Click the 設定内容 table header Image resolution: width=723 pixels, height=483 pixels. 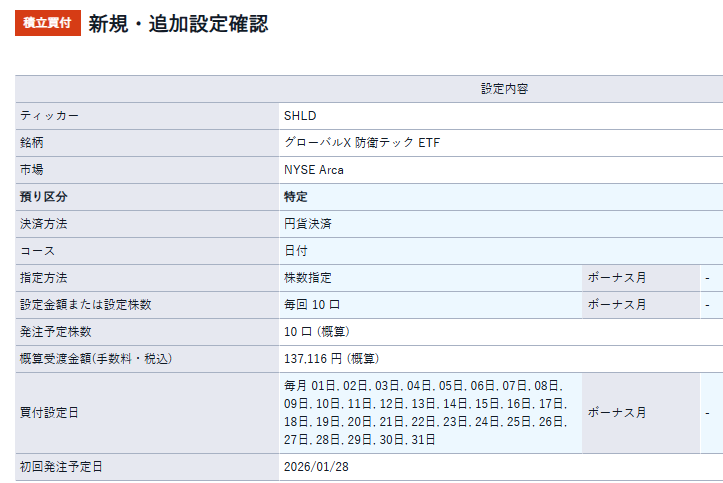click(x=504, y=89)
